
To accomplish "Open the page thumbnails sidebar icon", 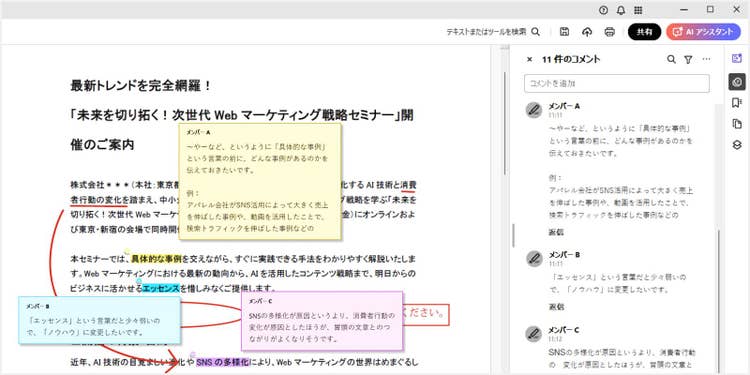I will click(x=737, y=124).
